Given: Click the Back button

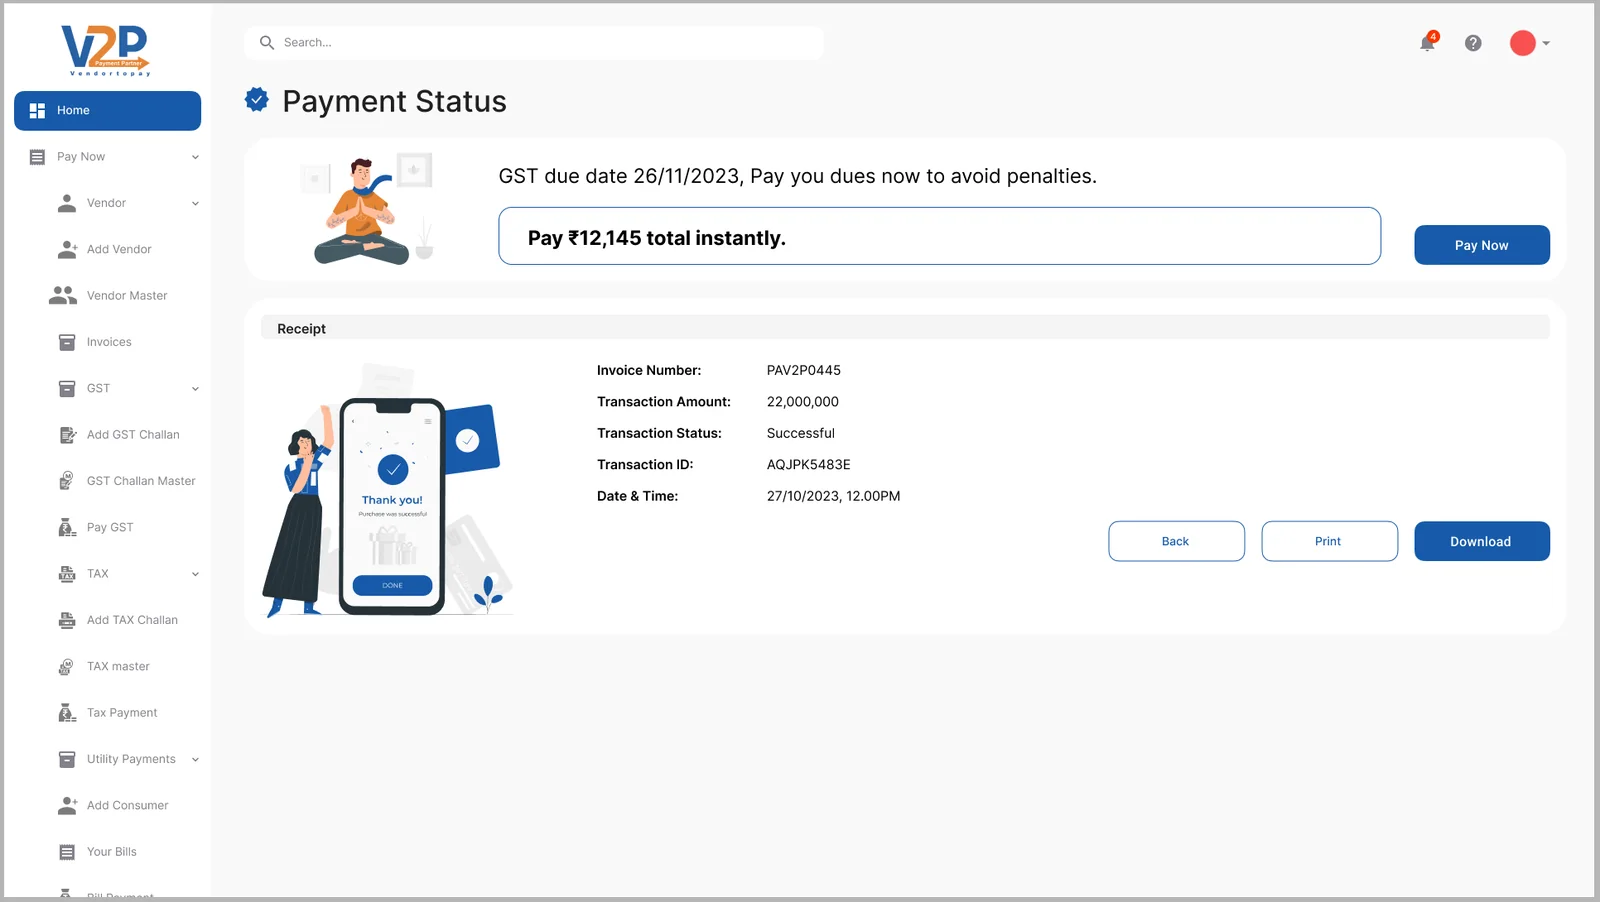Looking at the screenshot, I should pos(1176,541).
